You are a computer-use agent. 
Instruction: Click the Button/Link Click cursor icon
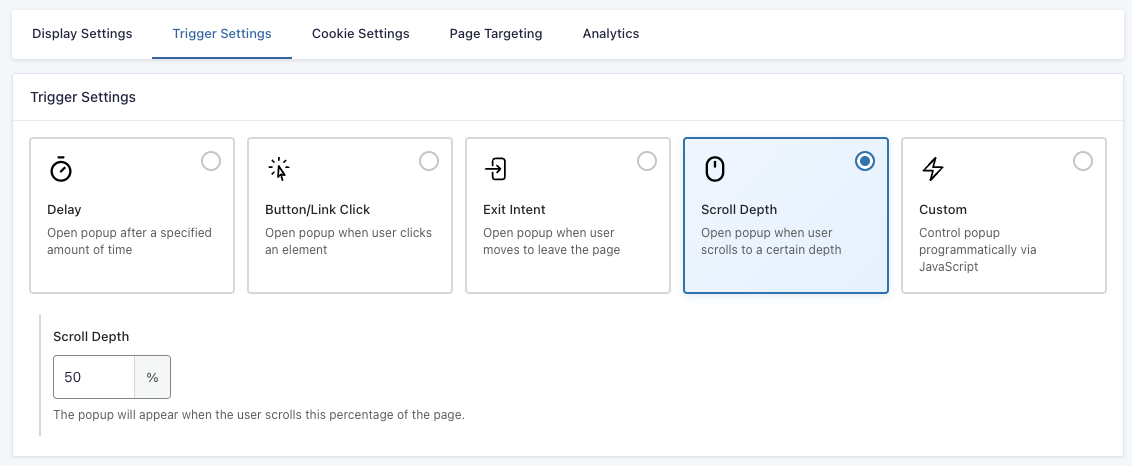[x=279, y=169]
